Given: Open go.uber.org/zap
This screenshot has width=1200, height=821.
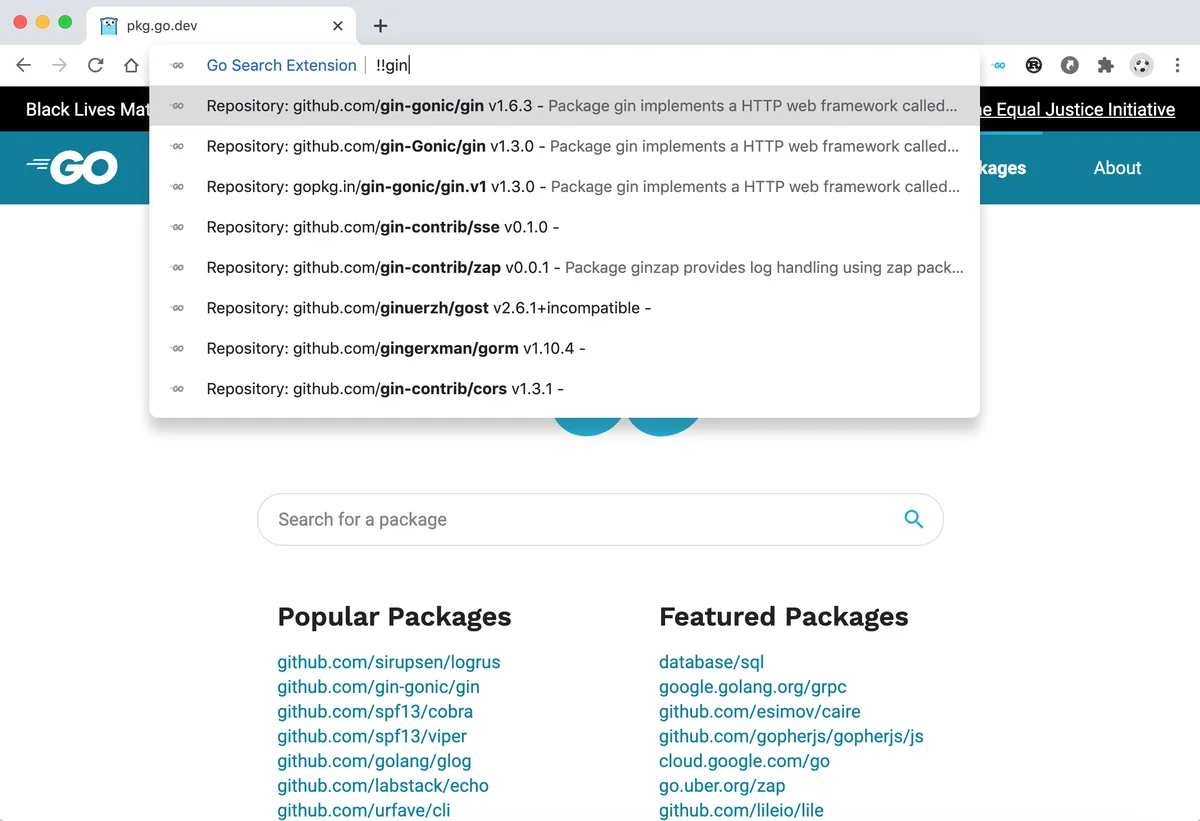Looking at the screenshot, I should [722, 786].
